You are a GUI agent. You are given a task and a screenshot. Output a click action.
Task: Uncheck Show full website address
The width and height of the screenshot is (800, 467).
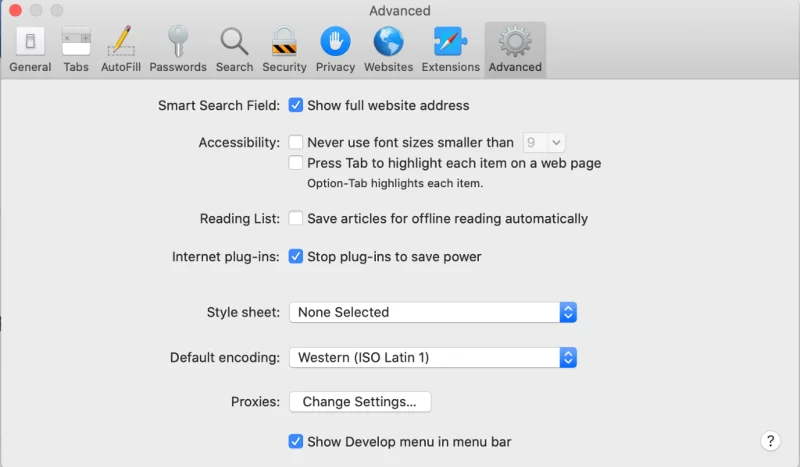(295, 105)
